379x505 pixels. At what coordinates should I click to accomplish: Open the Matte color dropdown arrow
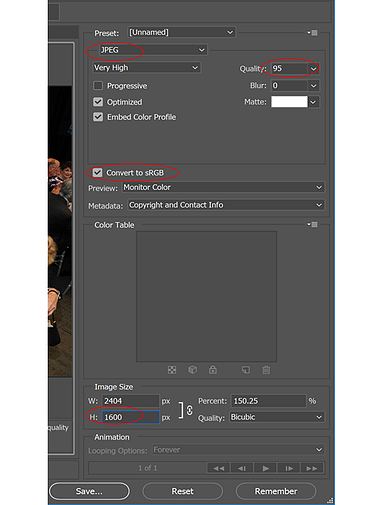point(313,102)
